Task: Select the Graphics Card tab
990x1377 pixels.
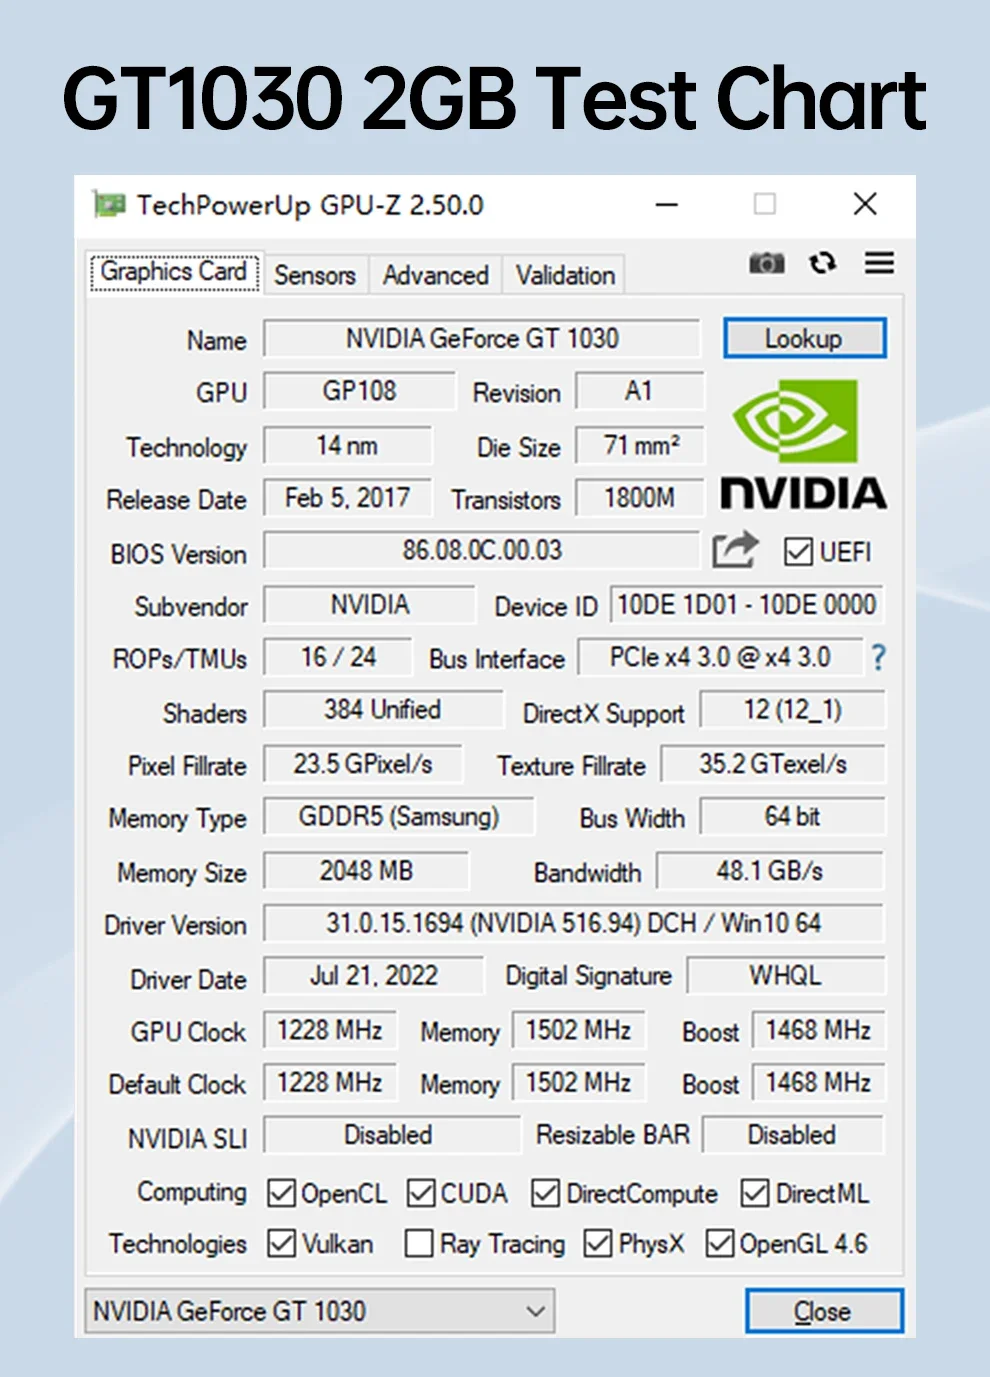Action: [174, 271]
